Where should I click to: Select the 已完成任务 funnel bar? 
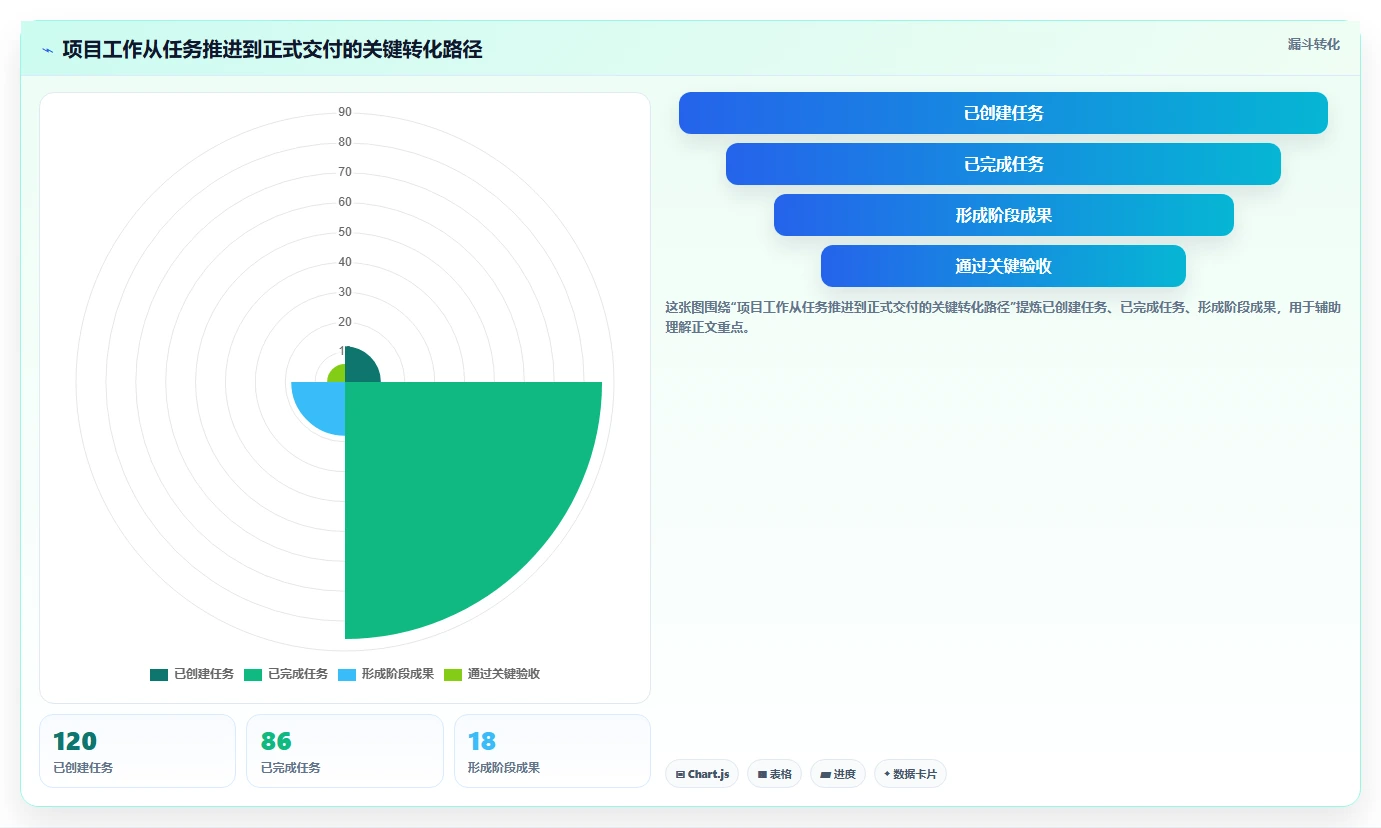point(1003,164)
